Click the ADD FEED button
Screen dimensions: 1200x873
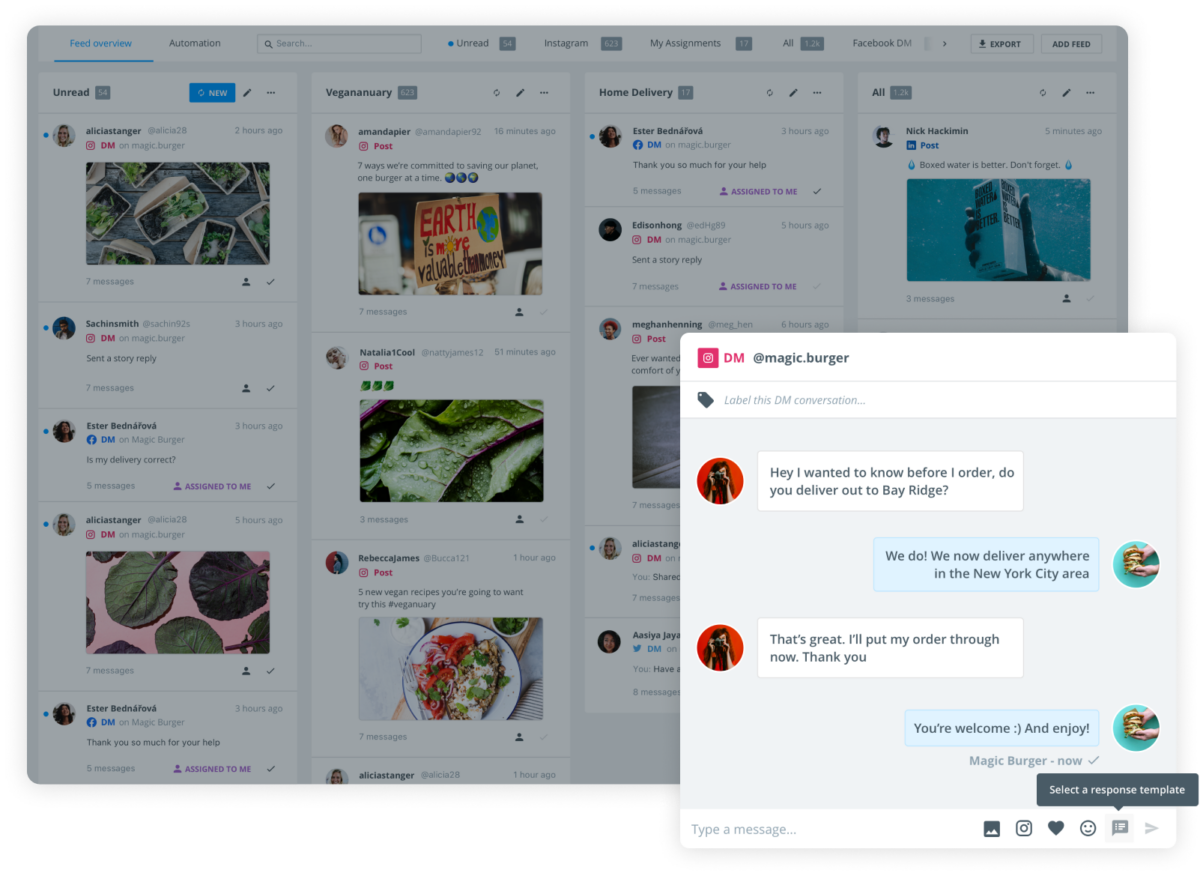(x=1071, y=43)
